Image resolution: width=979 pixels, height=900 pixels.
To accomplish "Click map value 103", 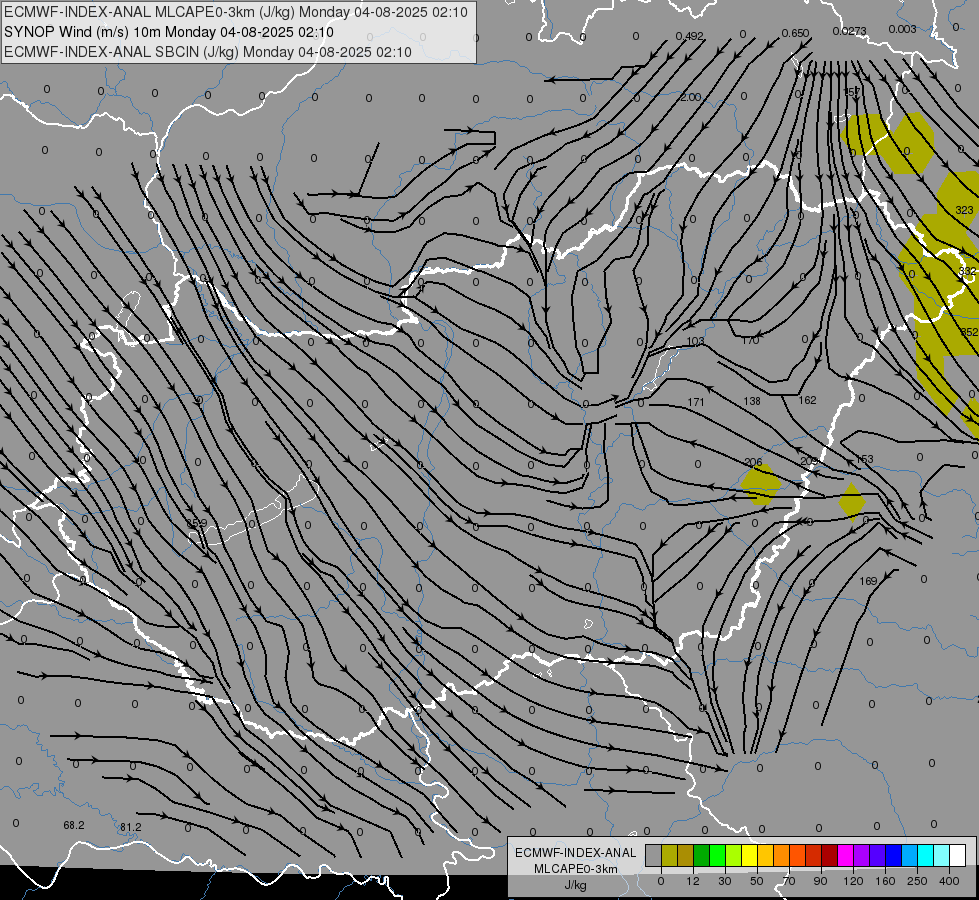I will coord(695,342).
